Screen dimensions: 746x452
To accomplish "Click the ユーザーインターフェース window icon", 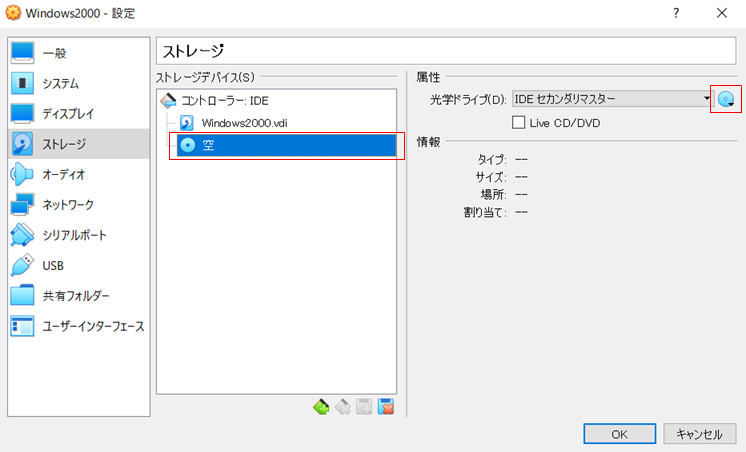I will coord(22,326).
